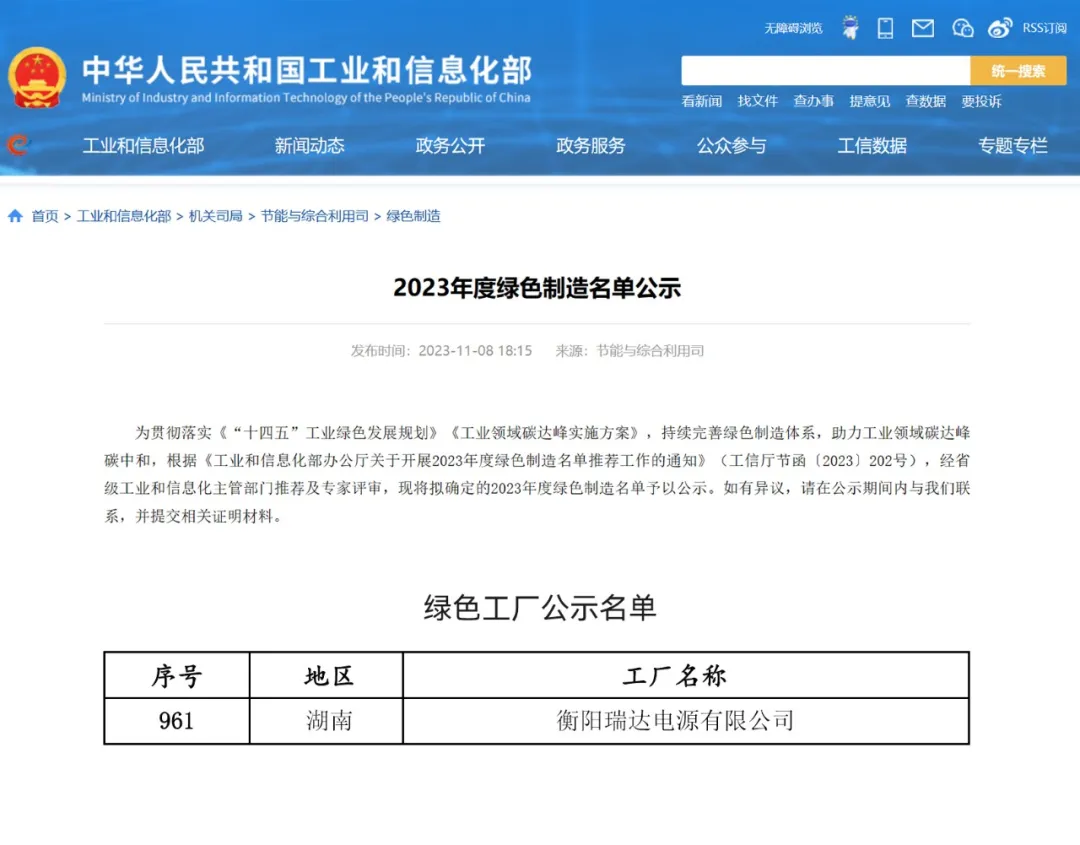1080x845 pixels.
Task: Open the 政务公开 navigation menu
Action: [x=450, y=146]
